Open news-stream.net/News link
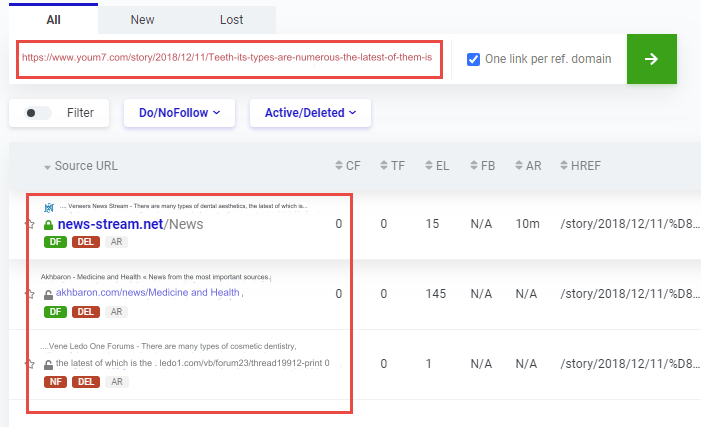This screenshot has width=701, height=427. (130, 224)
